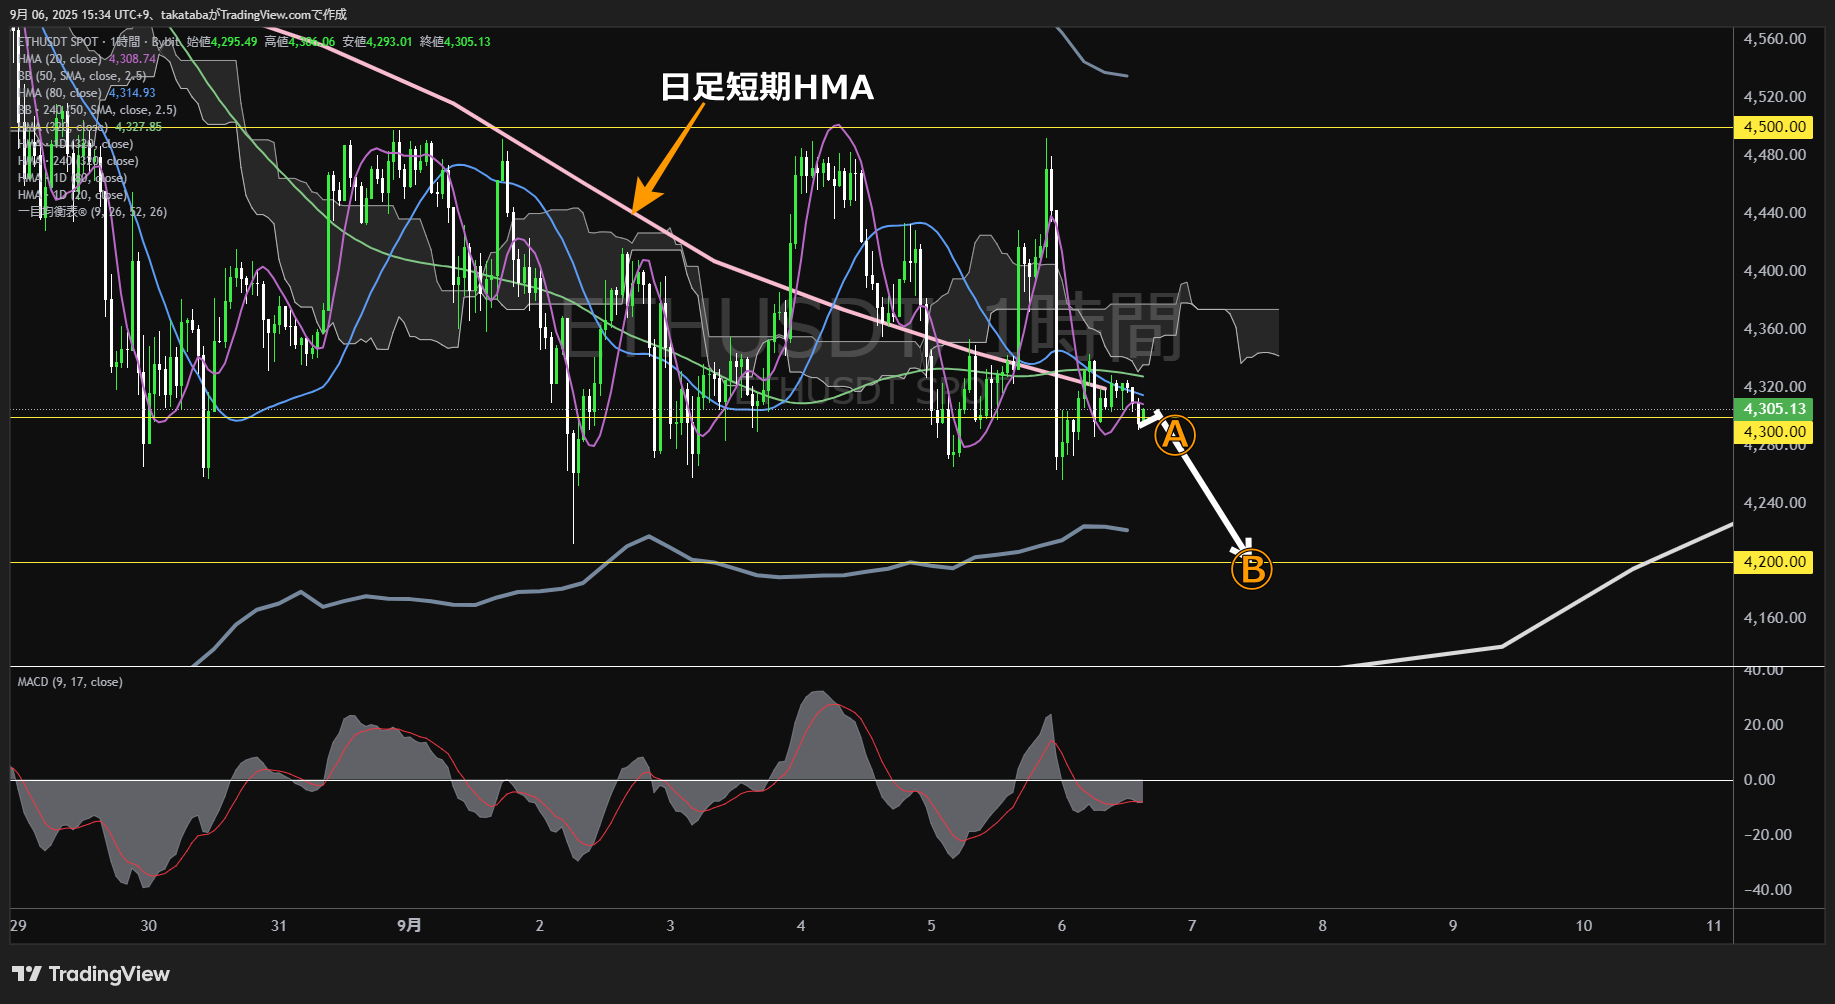The image size is (1835, 1004).
Task: Select the BB · 240 (50, SMA, close, 2.5) legend
Action: [97, 110]
